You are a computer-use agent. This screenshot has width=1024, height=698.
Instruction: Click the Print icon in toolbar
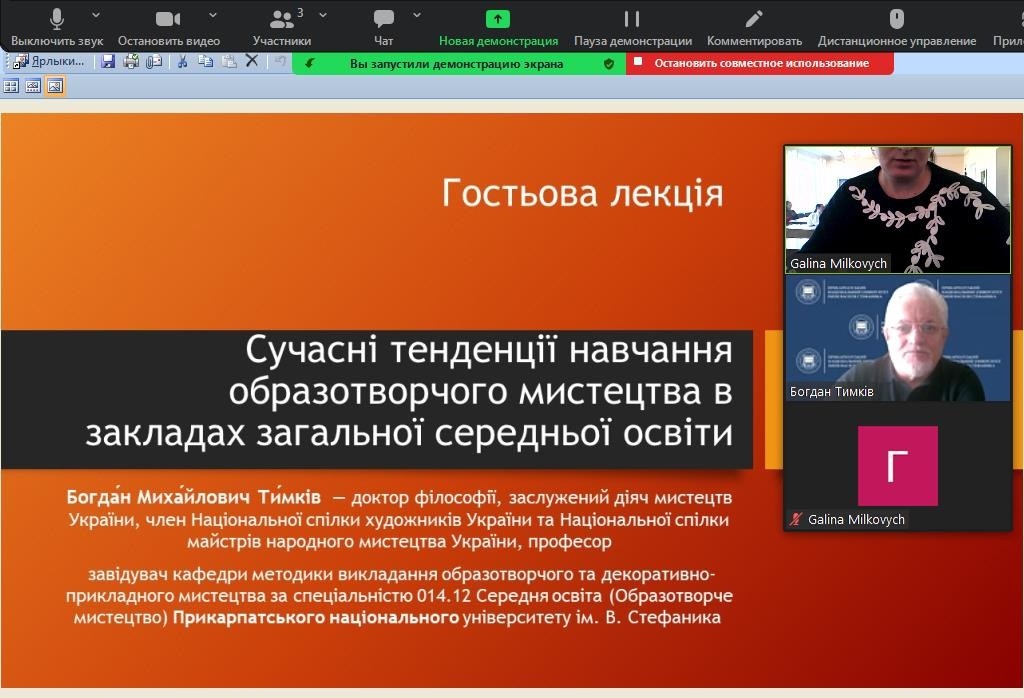pos(131,62)
